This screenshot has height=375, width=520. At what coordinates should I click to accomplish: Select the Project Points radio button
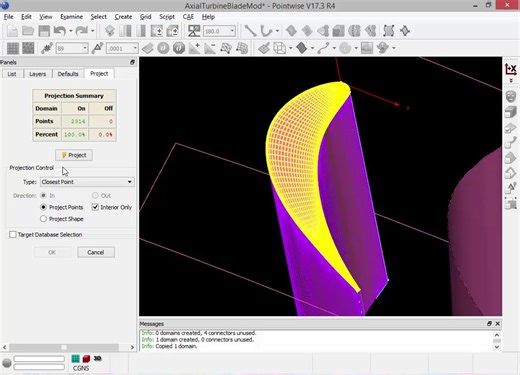[x=43, y=207]
